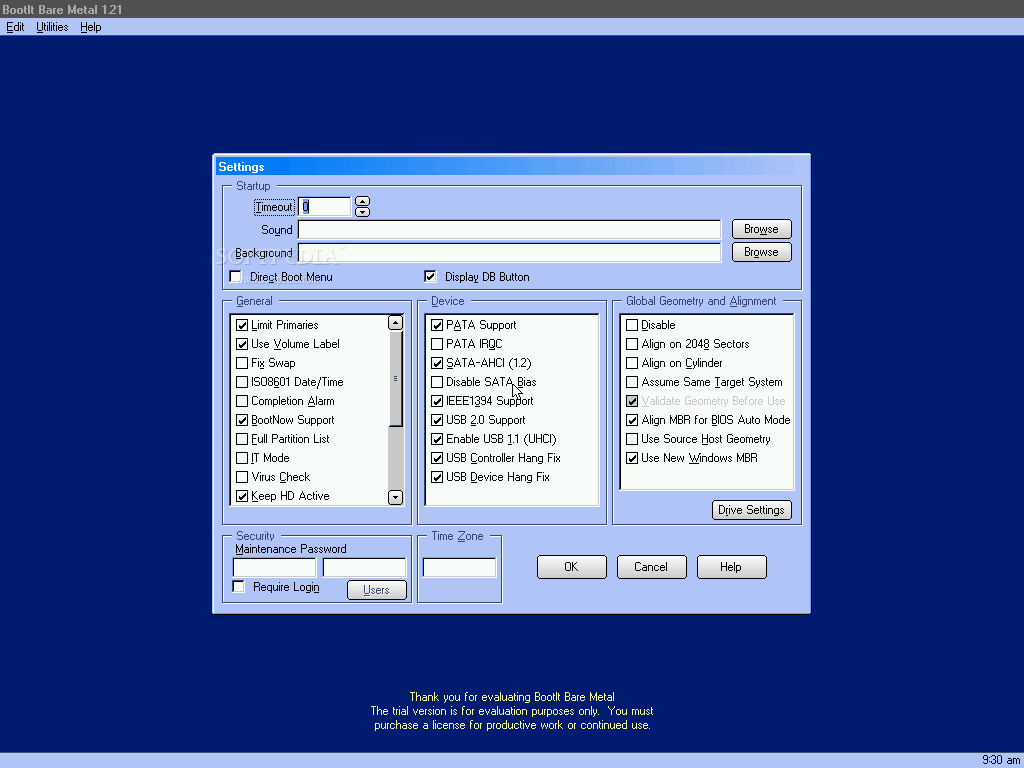
Task: Toggle Display DB Button checkbox
Action: click(430, 277)
